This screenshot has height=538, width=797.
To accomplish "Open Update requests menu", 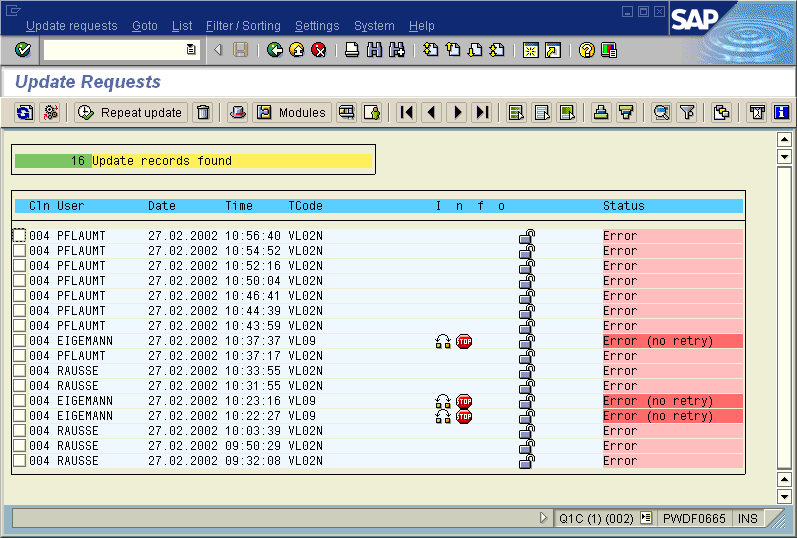I will [x=72, y=26].
